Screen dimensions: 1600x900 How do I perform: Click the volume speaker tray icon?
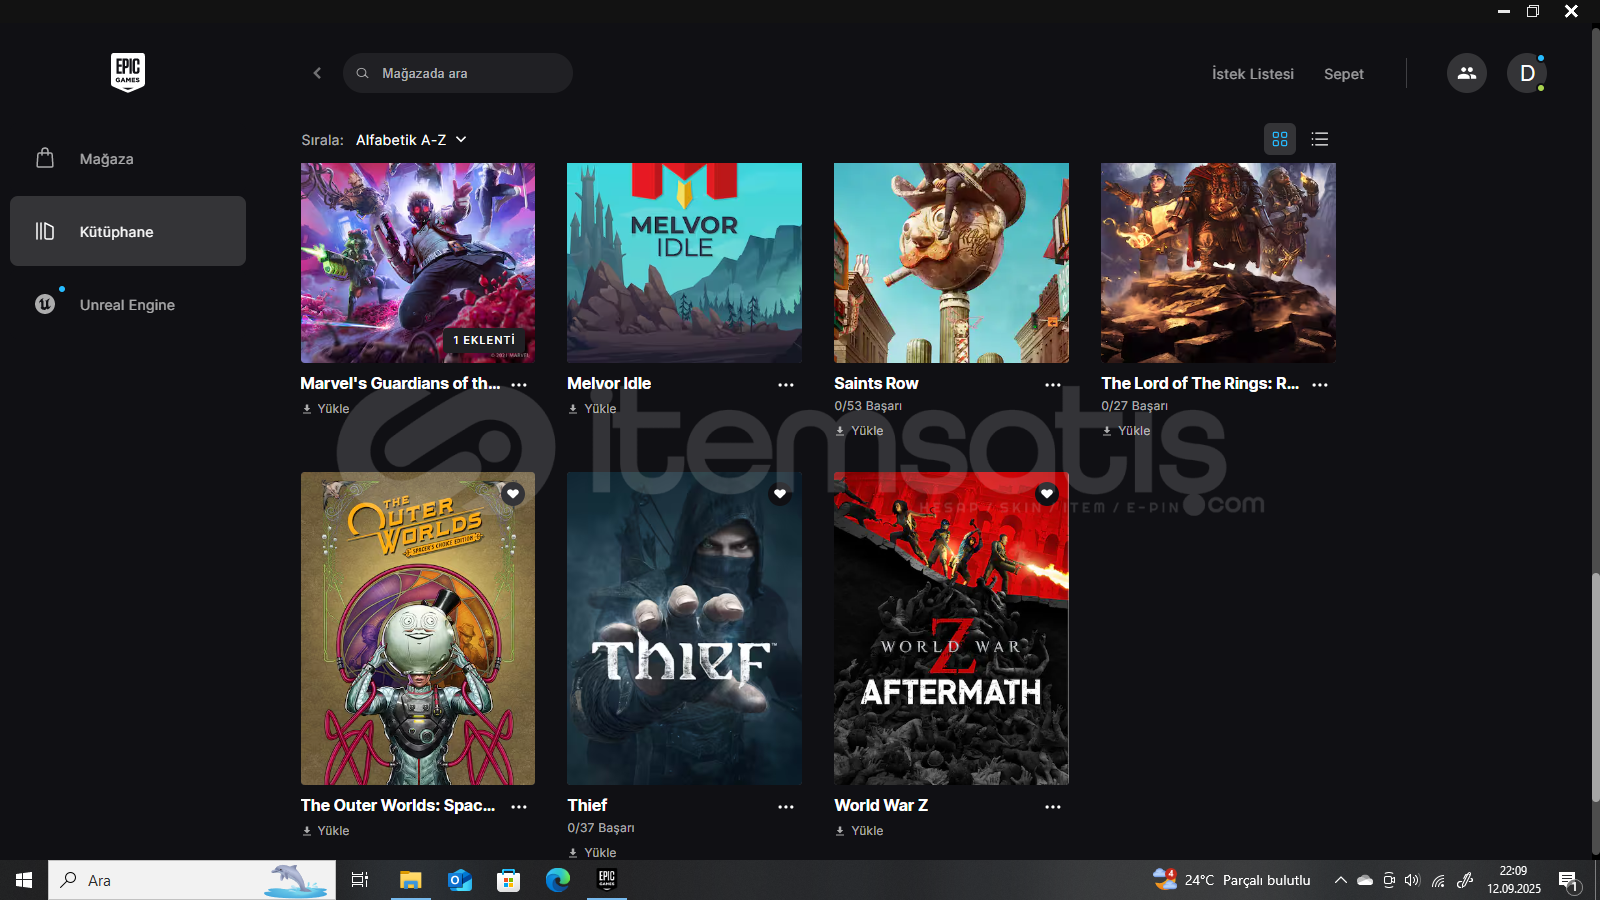1412,880
